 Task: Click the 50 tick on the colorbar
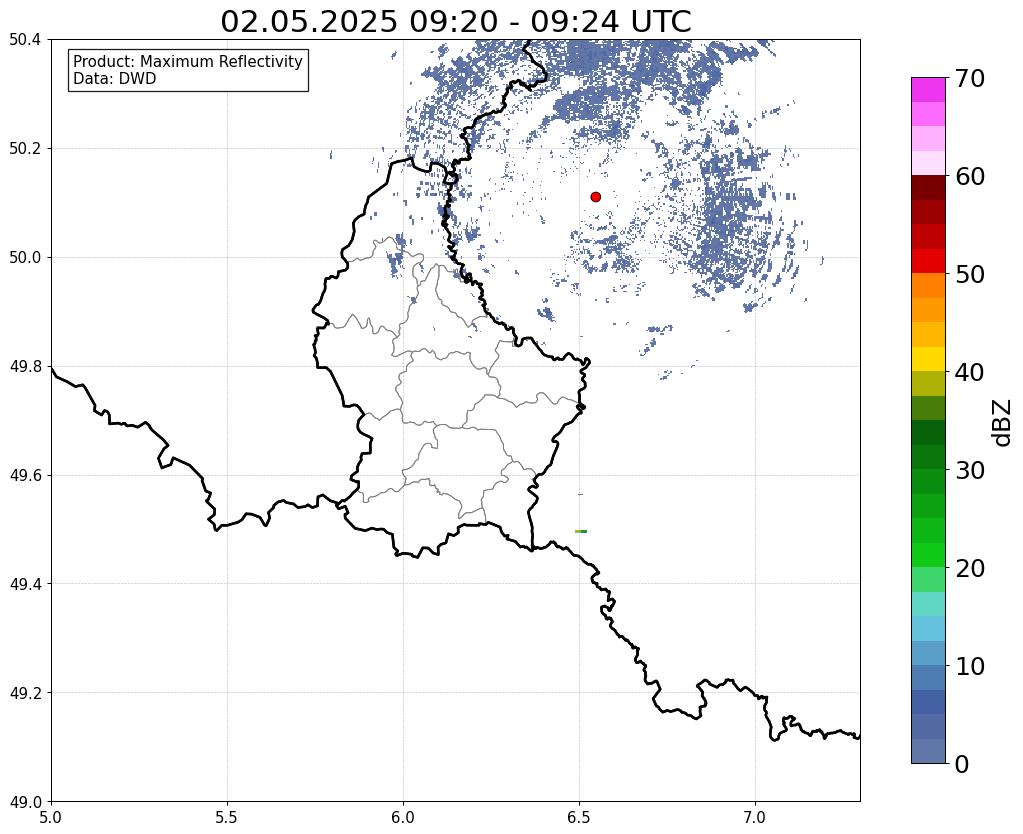[x=970, y=274]
